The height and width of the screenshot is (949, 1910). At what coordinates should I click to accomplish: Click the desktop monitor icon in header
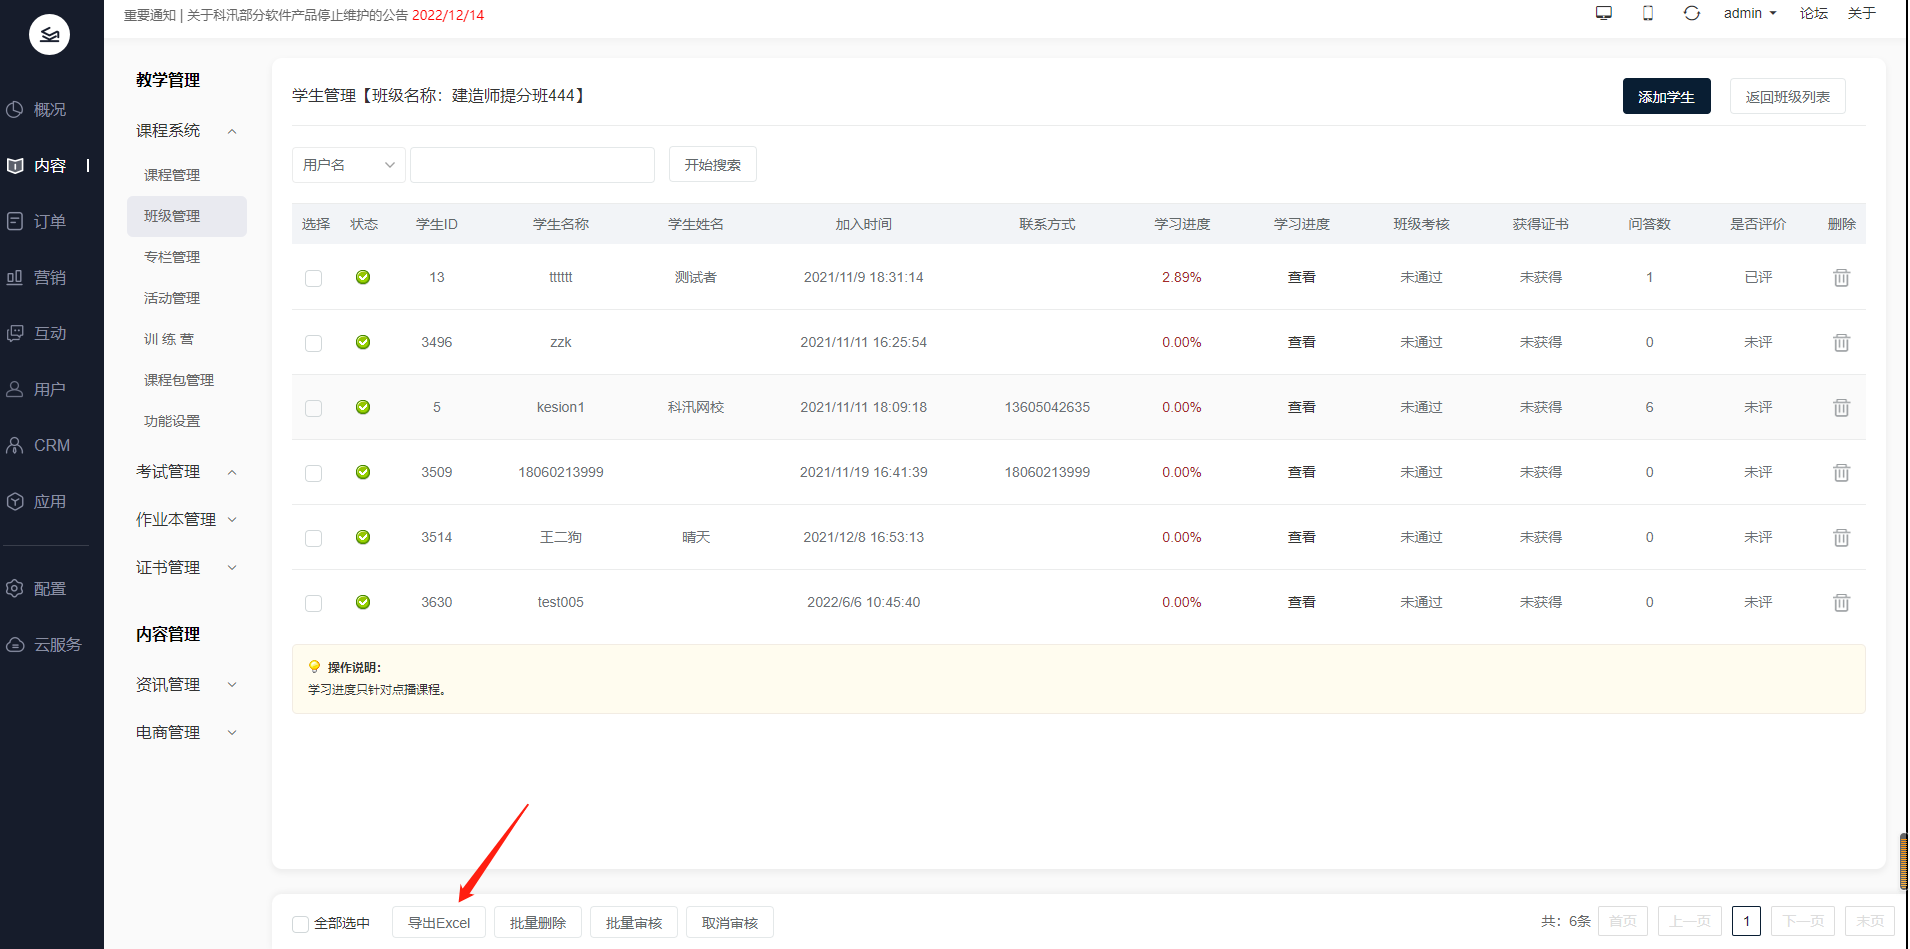(1604, 13)
